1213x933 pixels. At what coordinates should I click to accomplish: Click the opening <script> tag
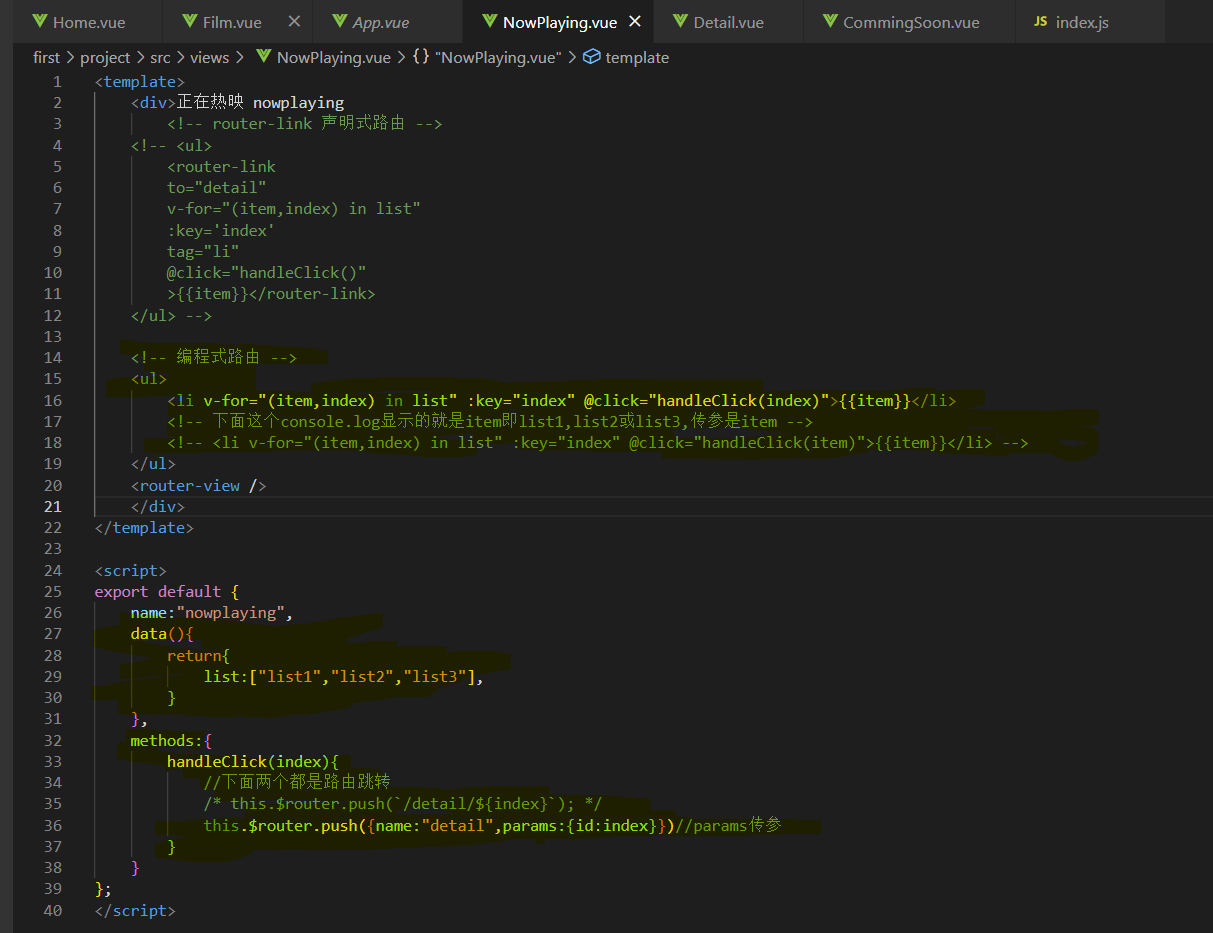pos(131,570)
